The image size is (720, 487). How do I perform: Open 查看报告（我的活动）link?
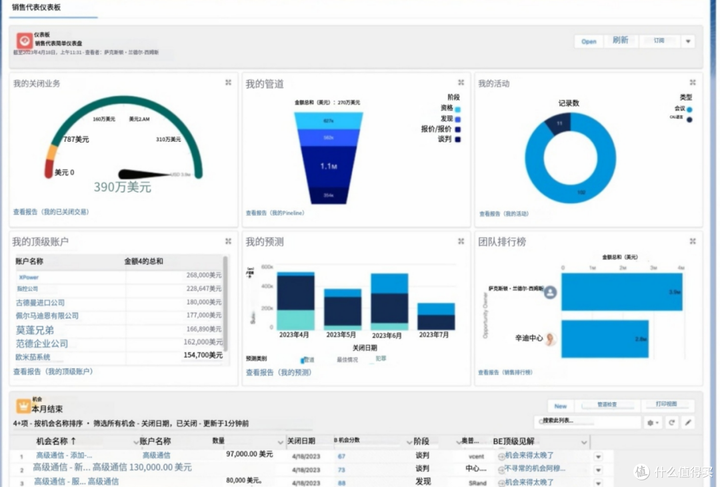click(504, 214)
